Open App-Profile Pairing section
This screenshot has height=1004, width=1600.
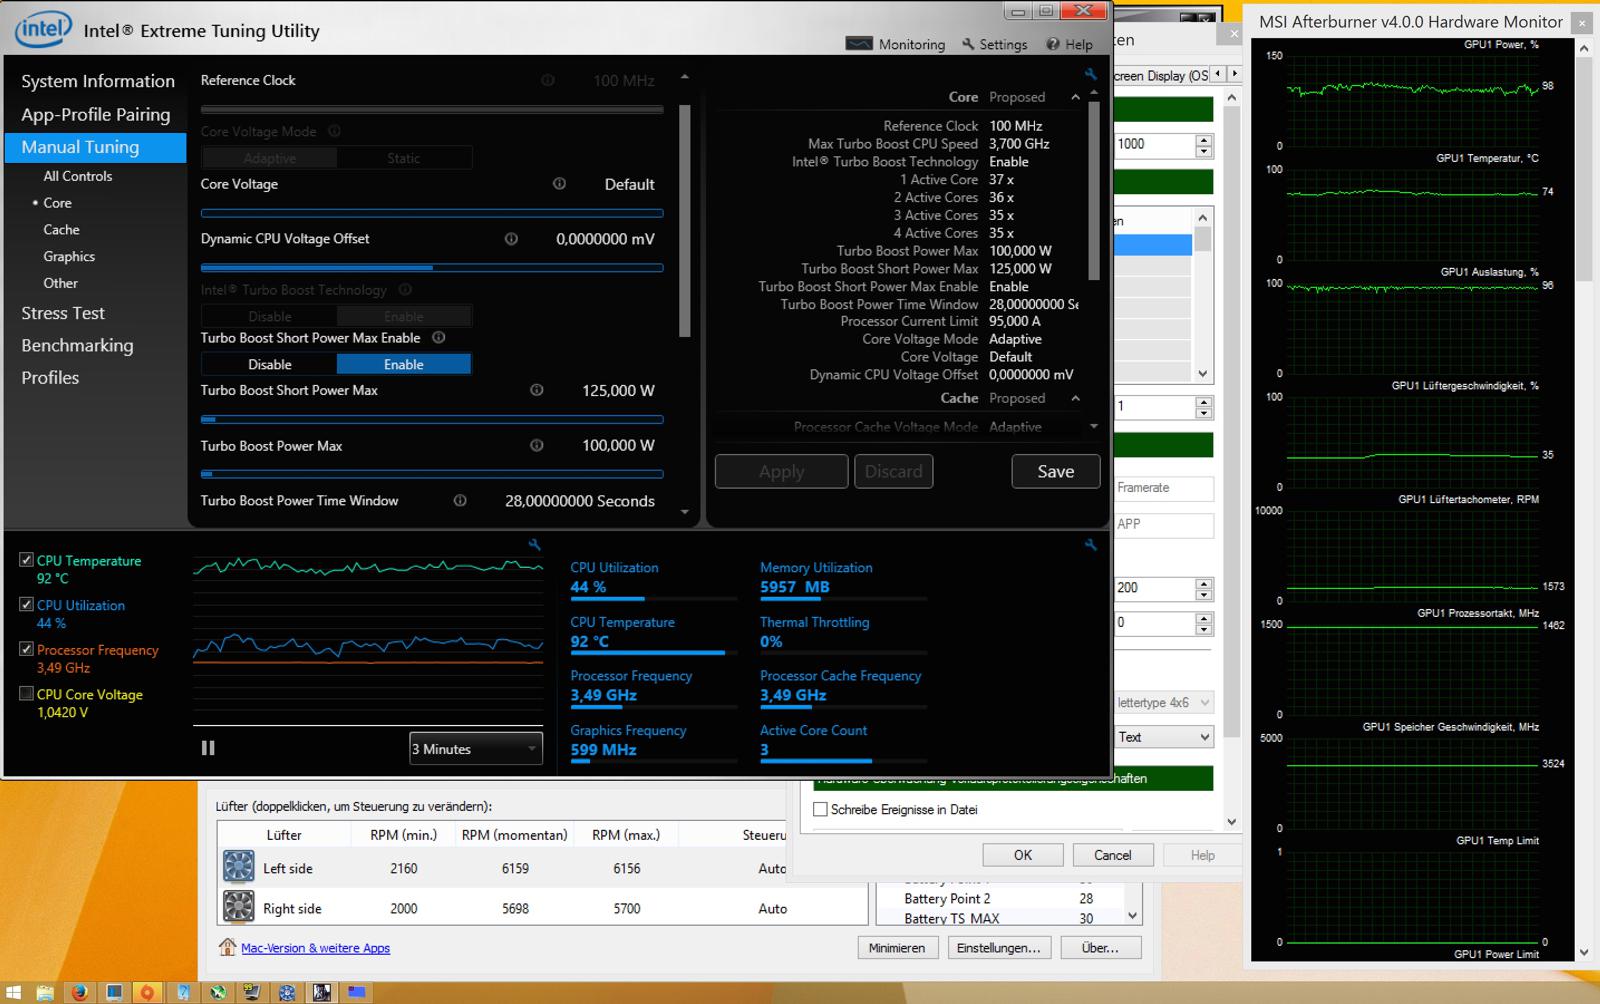96,114
